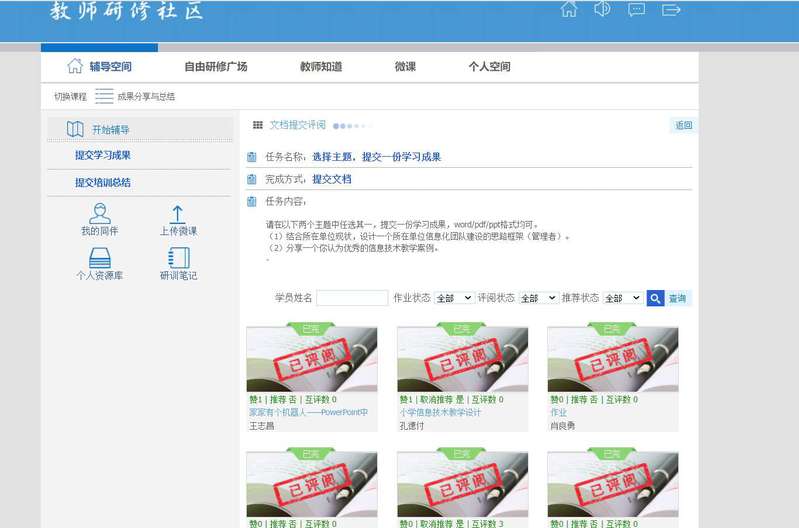799x528 pixels.
Task: Click the grid icon before 文档提交评阅
Action: pyautogui.click(x=258, y=125)
